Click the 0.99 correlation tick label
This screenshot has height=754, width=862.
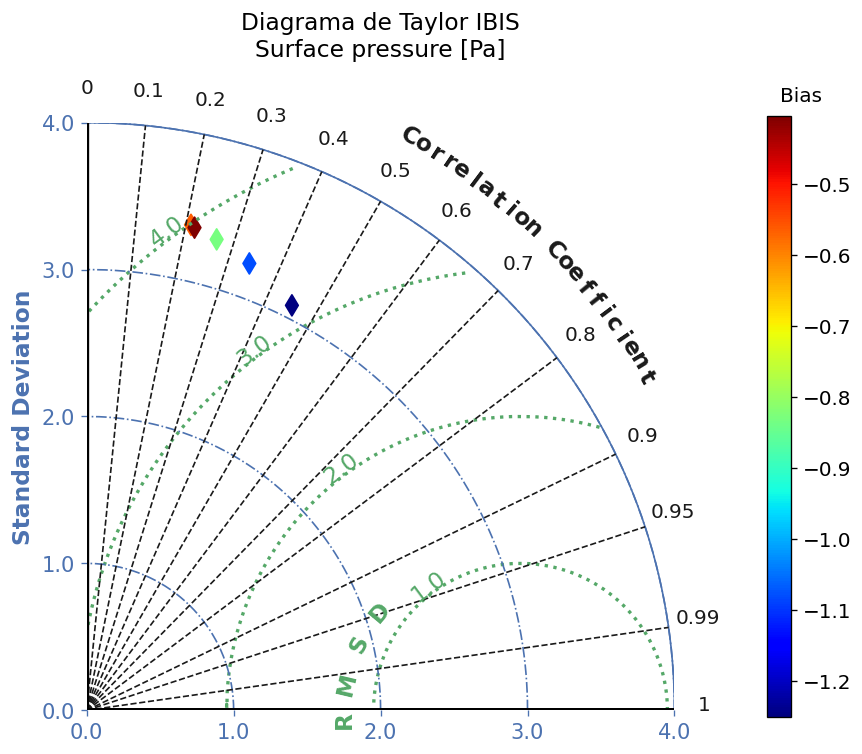697,618
